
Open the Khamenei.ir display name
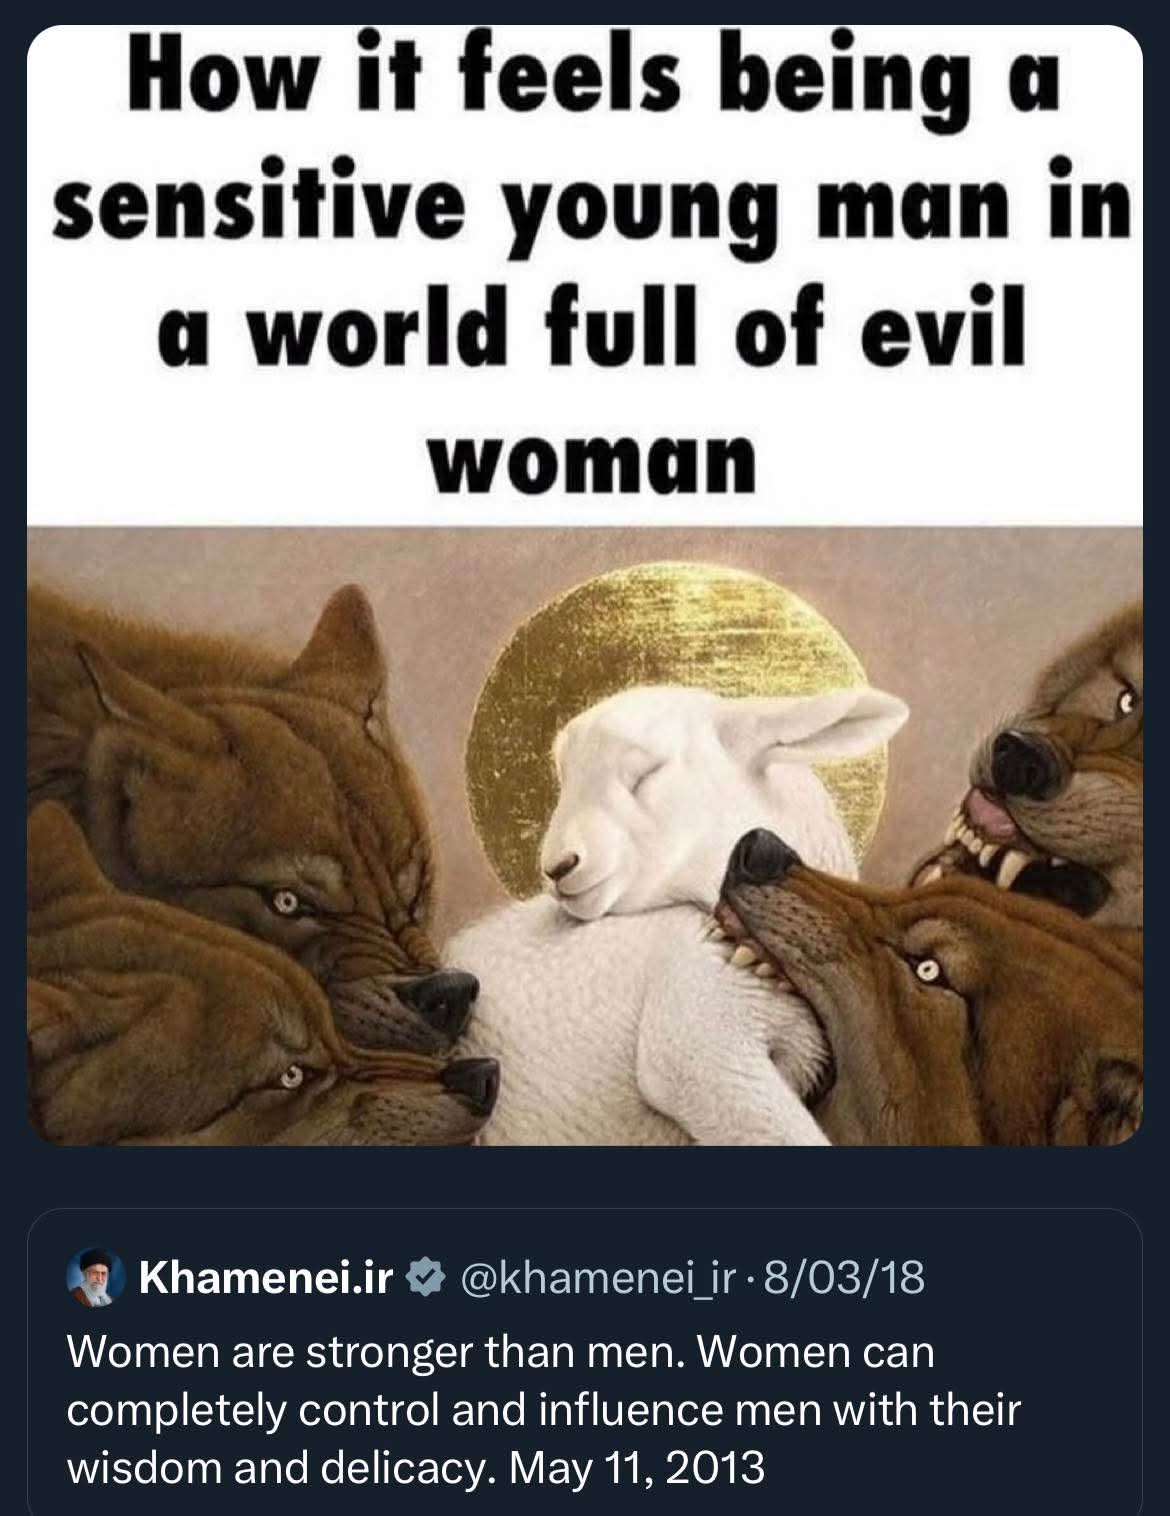point(267,1277)
